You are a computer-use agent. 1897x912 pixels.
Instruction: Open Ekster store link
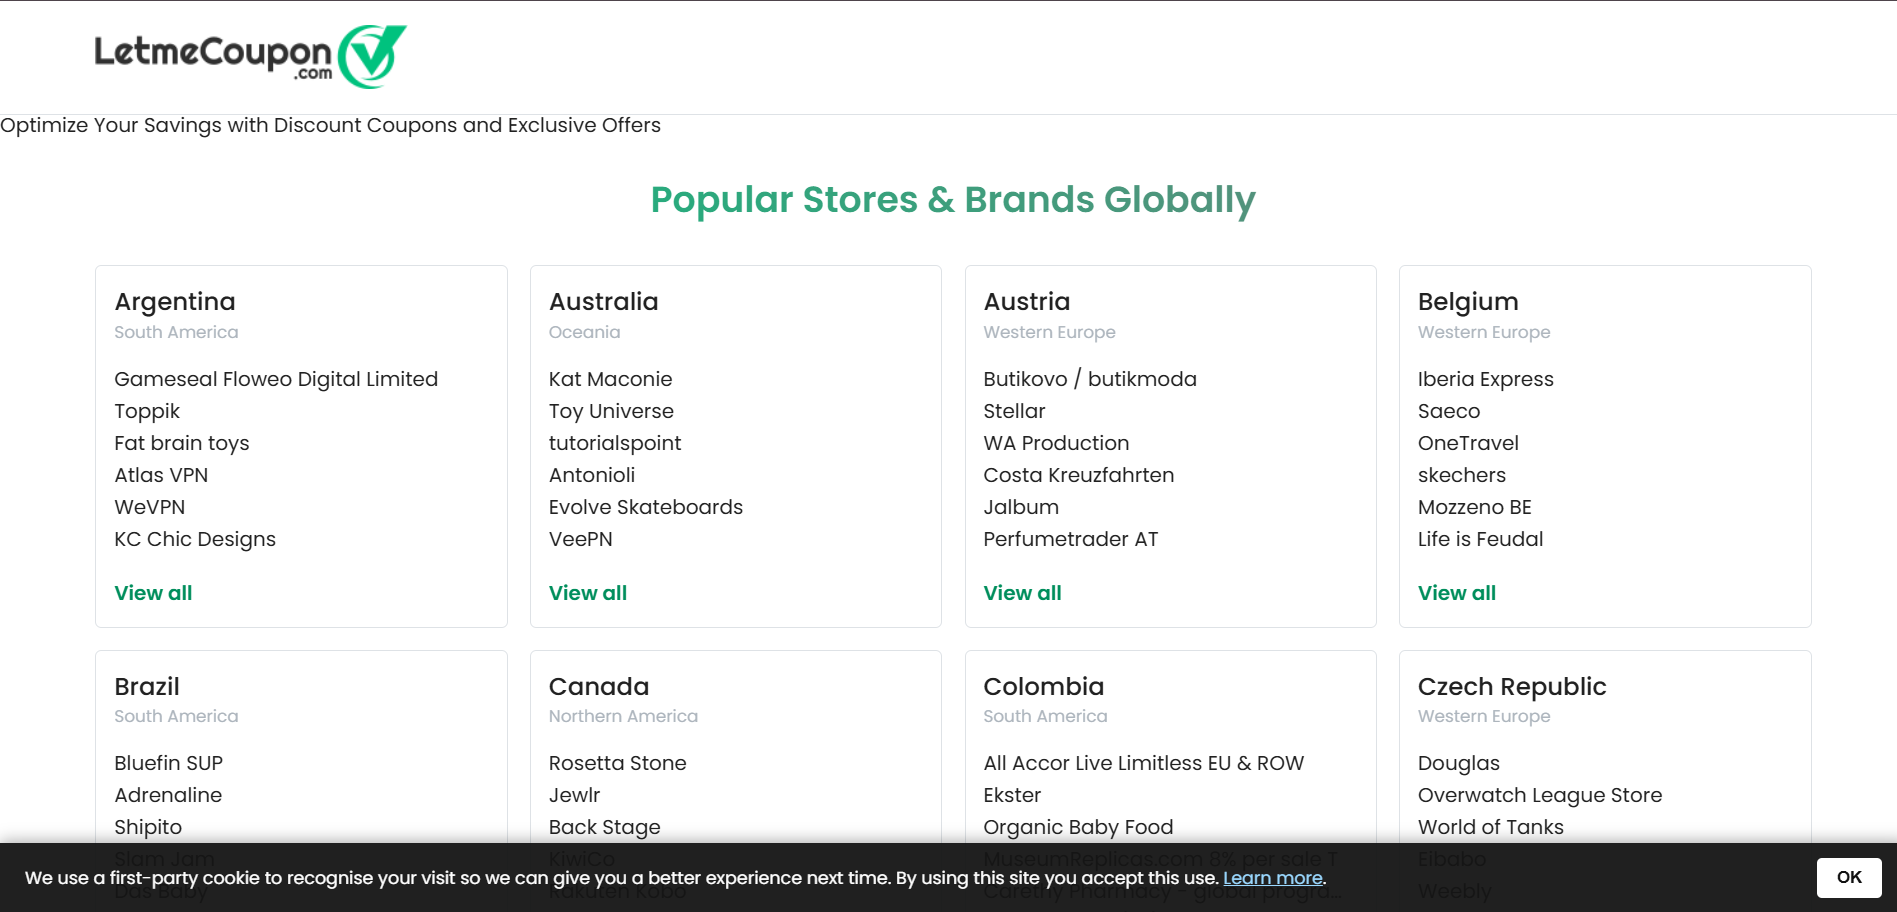click(x=1012, y=795)
